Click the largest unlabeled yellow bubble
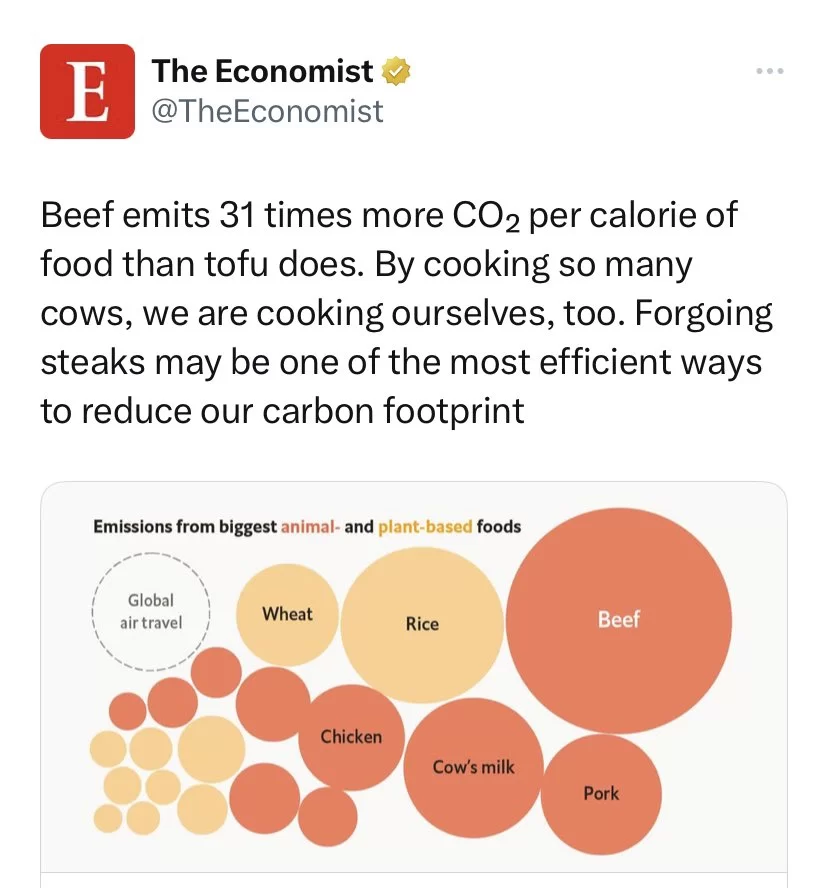 (x=211, y=749)
